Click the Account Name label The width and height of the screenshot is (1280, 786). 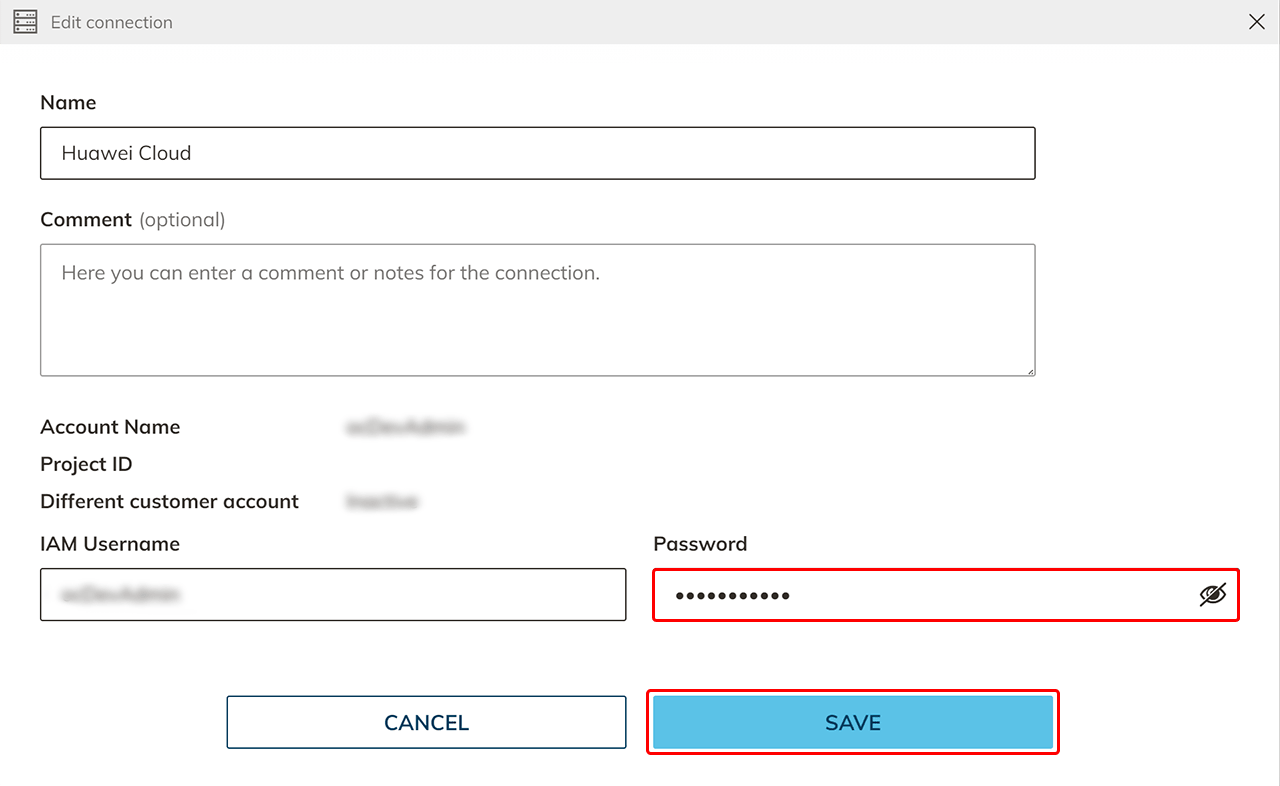tap(110, 427)
